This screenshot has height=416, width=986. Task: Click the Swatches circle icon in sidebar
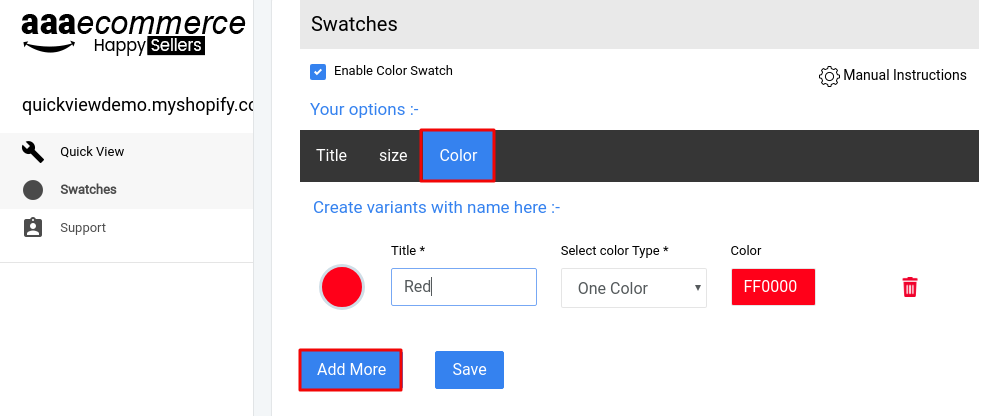point(33,190)
